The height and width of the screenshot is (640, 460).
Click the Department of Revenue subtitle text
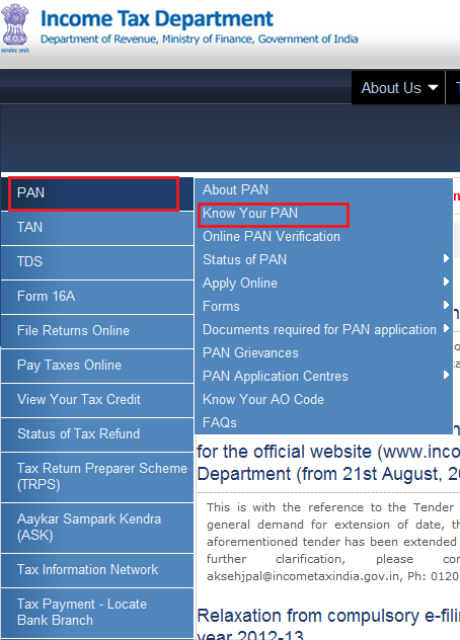tap(199, 40)
